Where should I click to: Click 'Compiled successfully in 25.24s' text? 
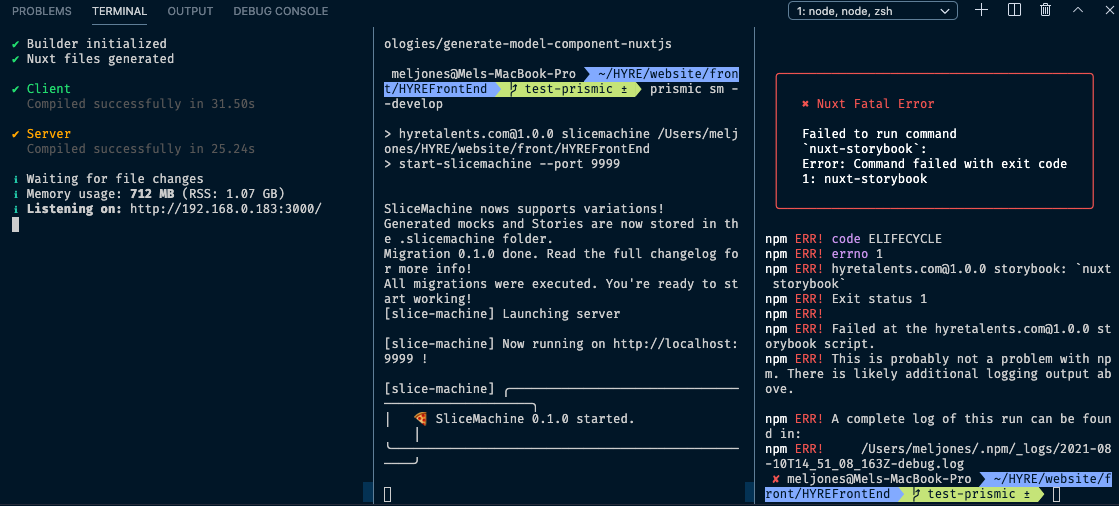(141, 149)
